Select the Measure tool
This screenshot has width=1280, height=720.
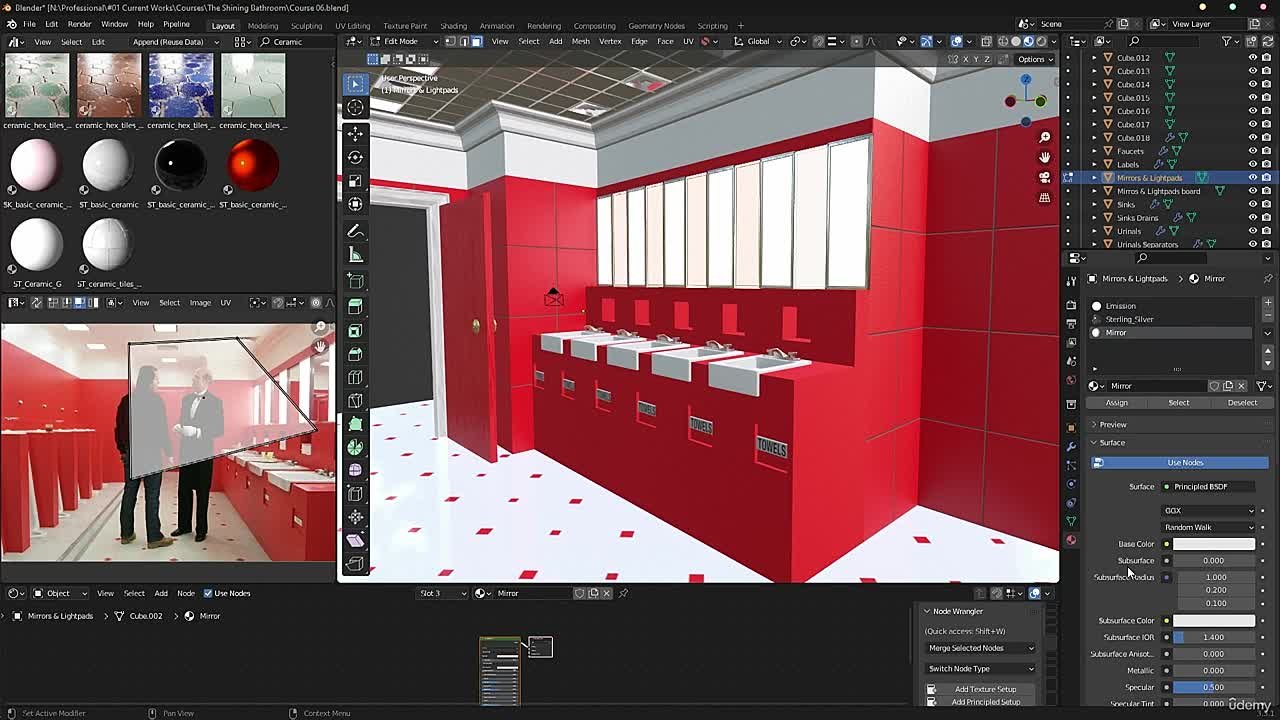[355, 255]
